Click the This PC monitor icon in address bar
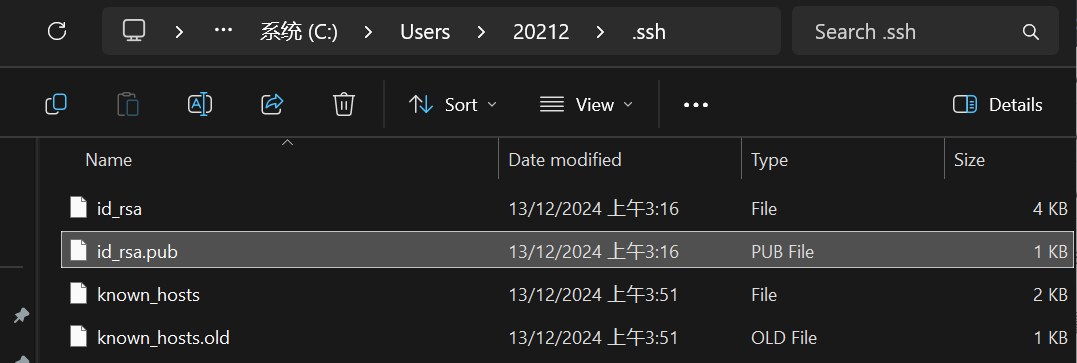The height and width of the screenshot is (363, 1077). (134, 31)
